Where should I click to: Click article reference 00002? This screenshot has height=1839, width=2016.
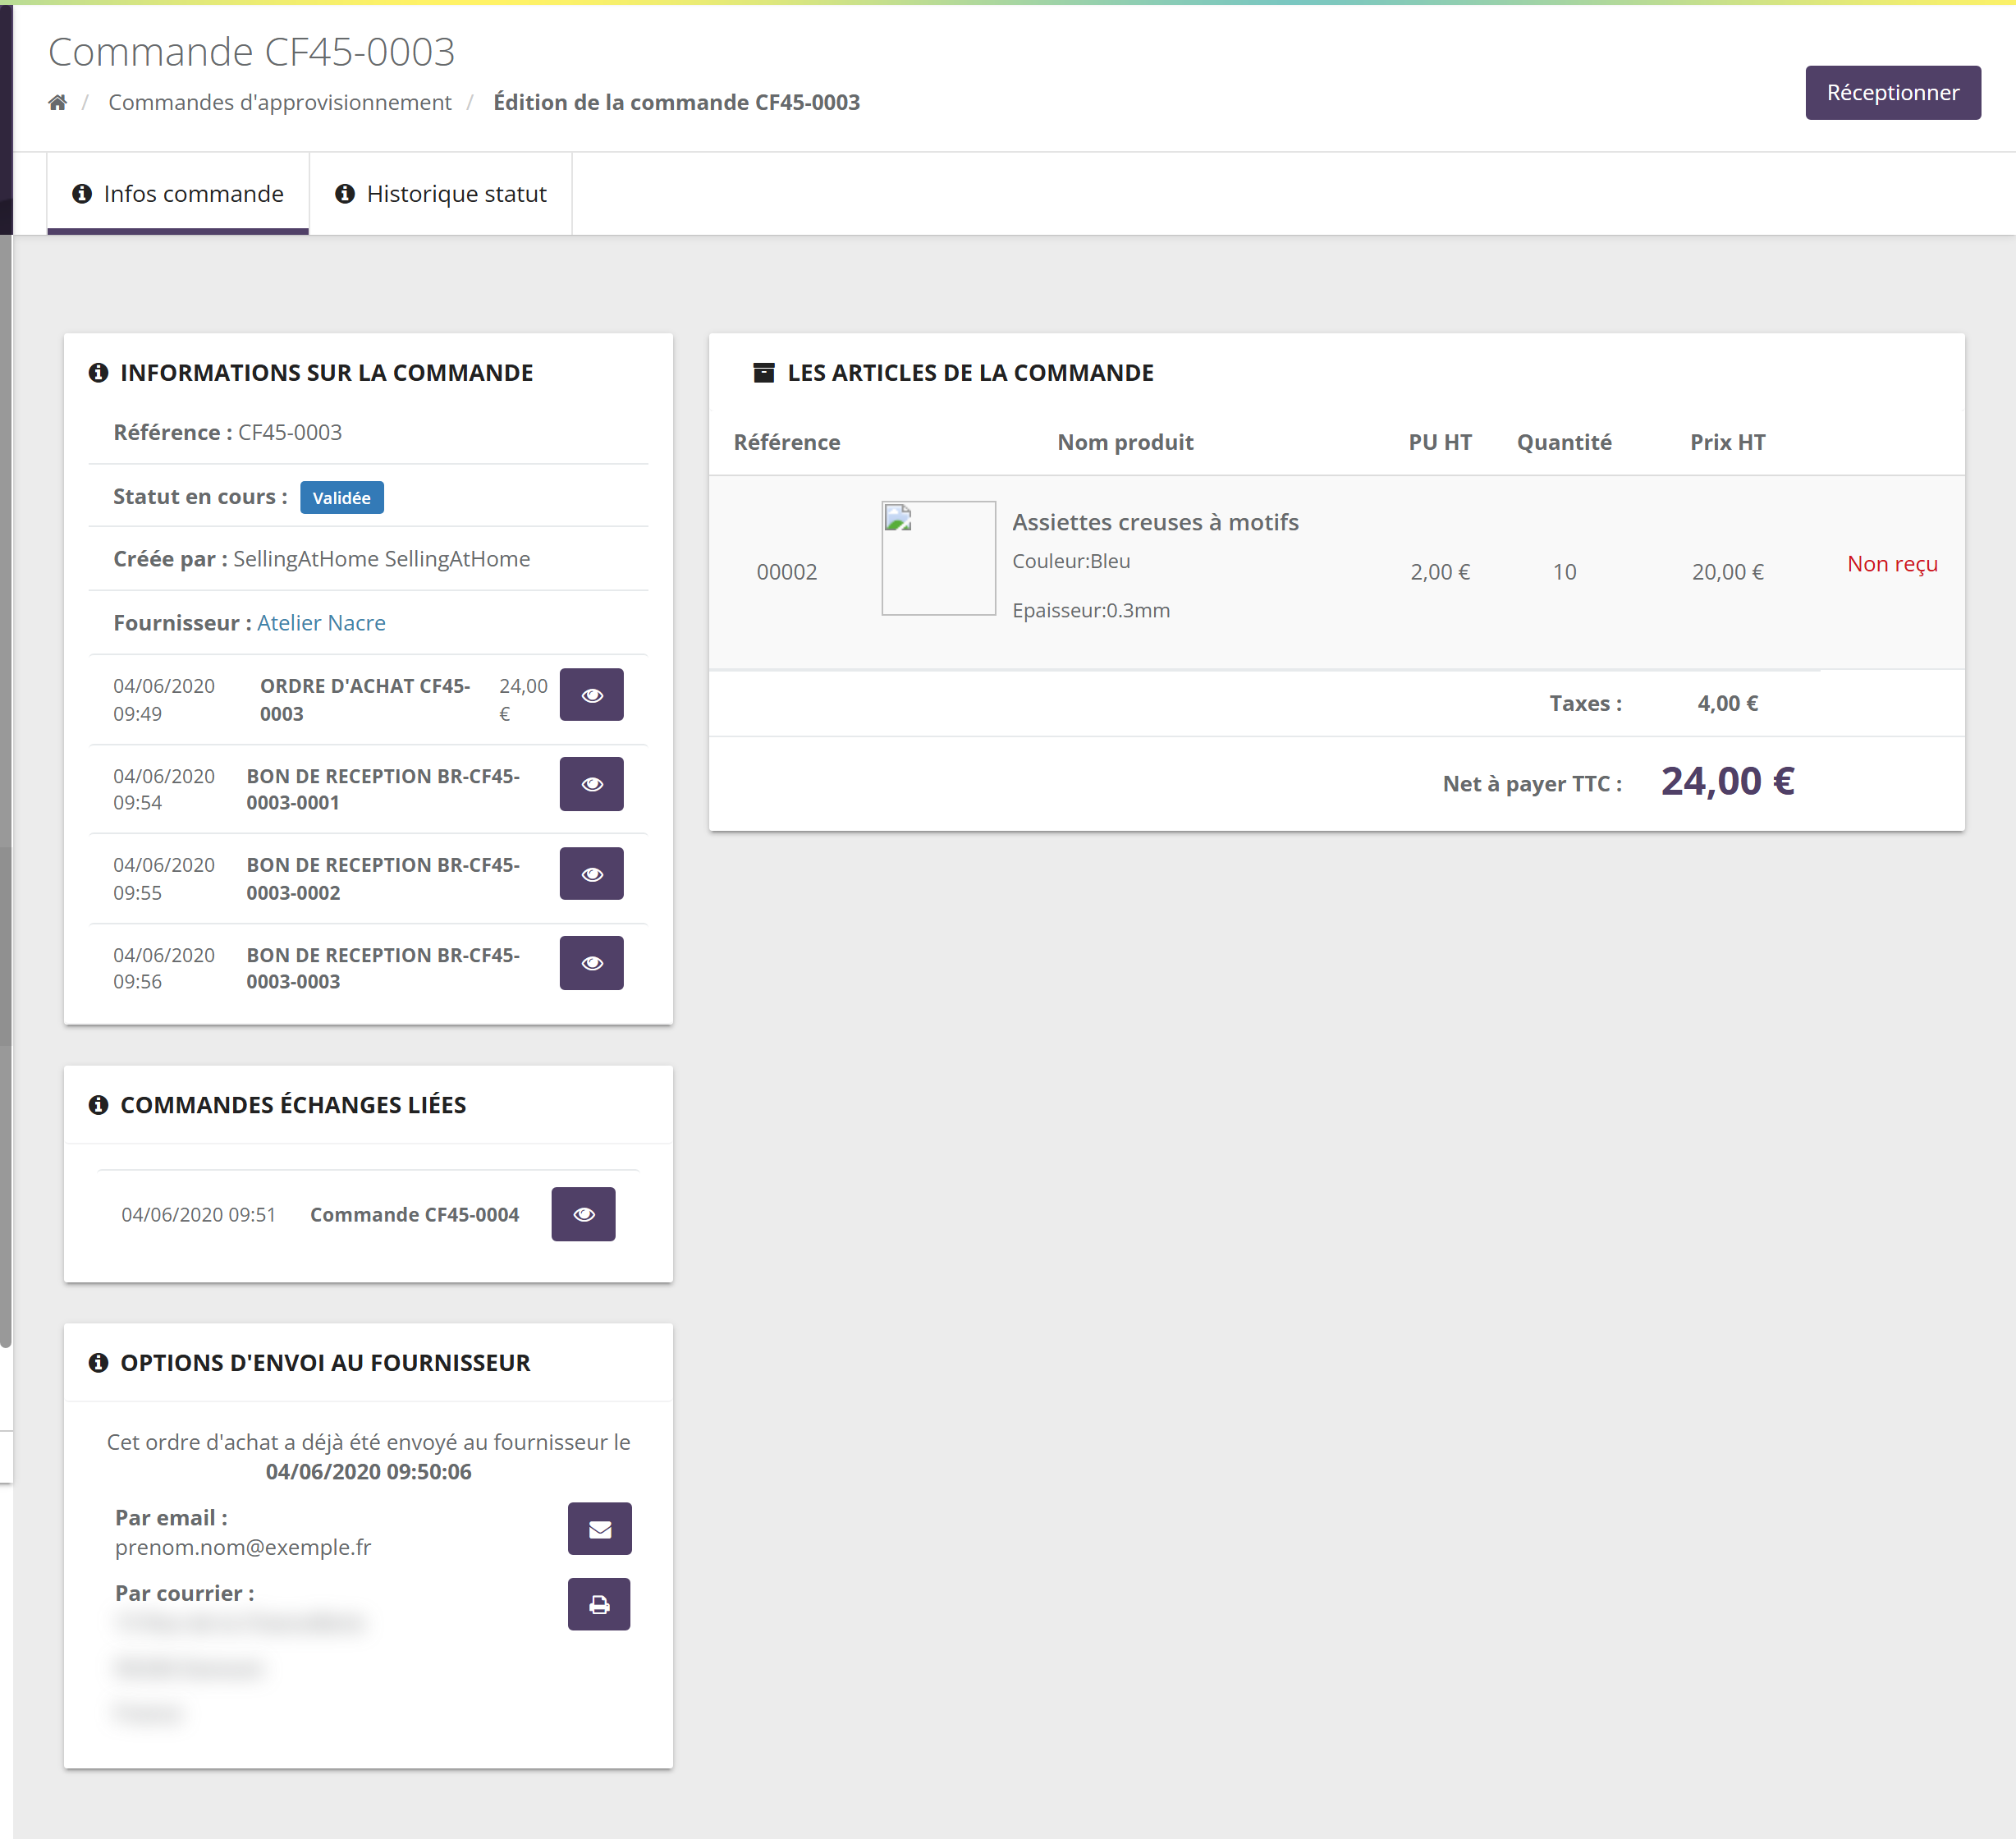tap(787, 572)
